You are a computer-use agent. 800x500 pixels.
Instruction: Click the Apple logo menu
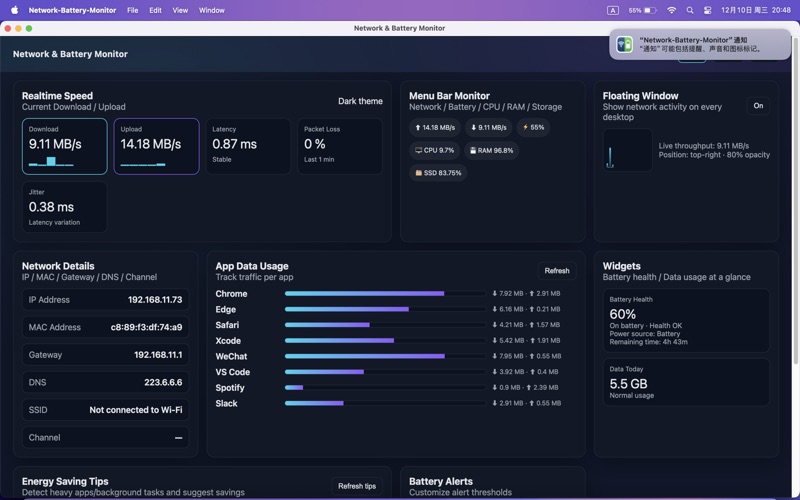tap(14, 10)
